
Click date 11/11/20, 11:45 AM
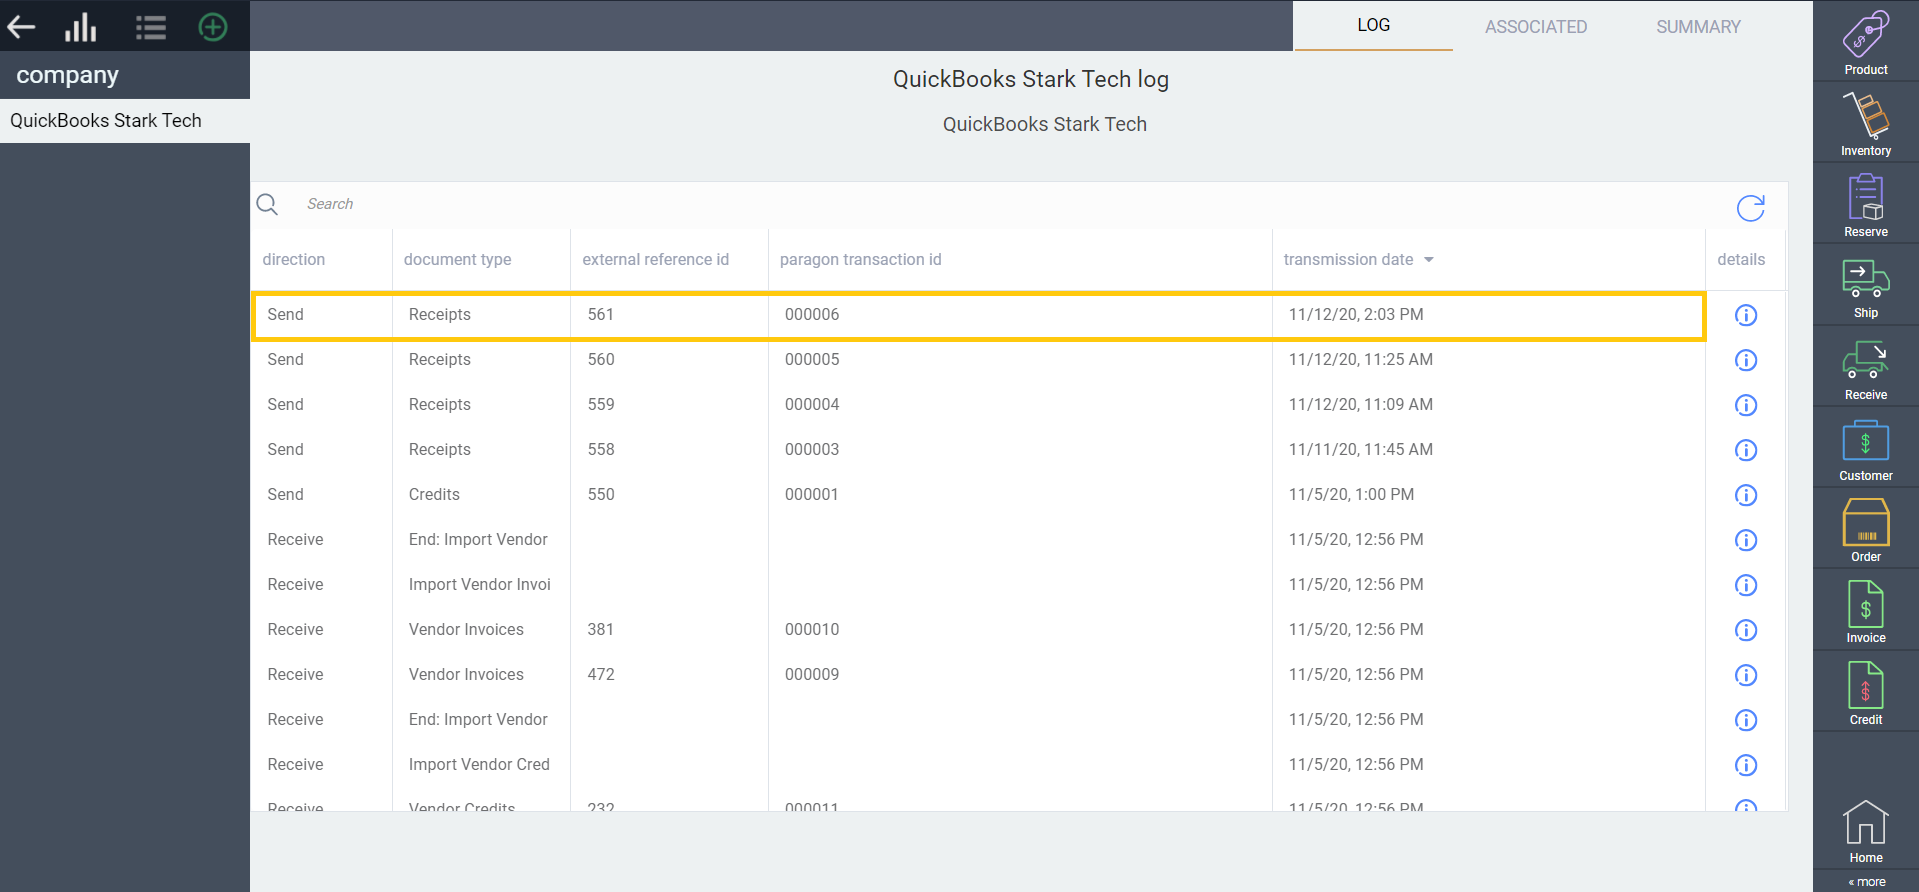click(1360, 450)
